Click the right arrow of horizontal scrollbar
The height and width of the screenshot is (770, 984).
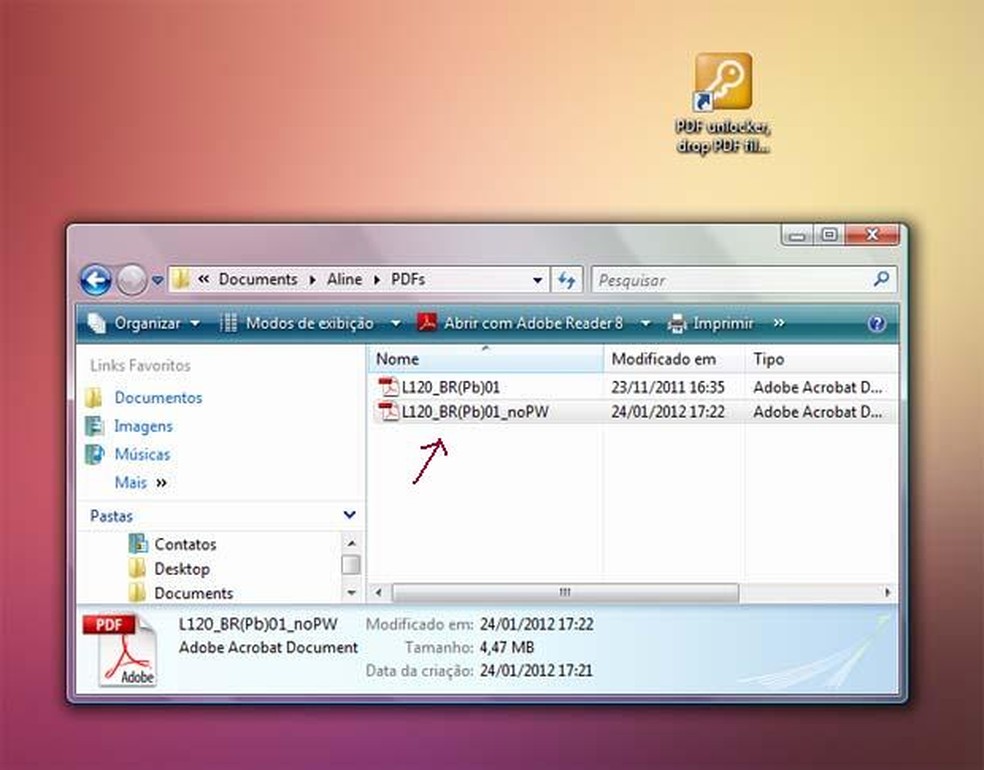point(887,592)
